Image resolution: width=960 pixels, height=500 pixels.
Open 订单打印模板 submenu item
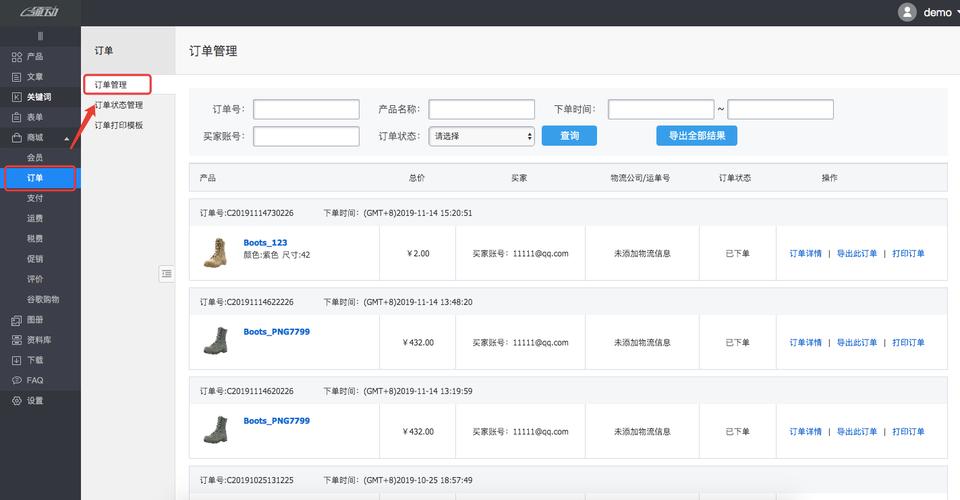pos(119,125)
